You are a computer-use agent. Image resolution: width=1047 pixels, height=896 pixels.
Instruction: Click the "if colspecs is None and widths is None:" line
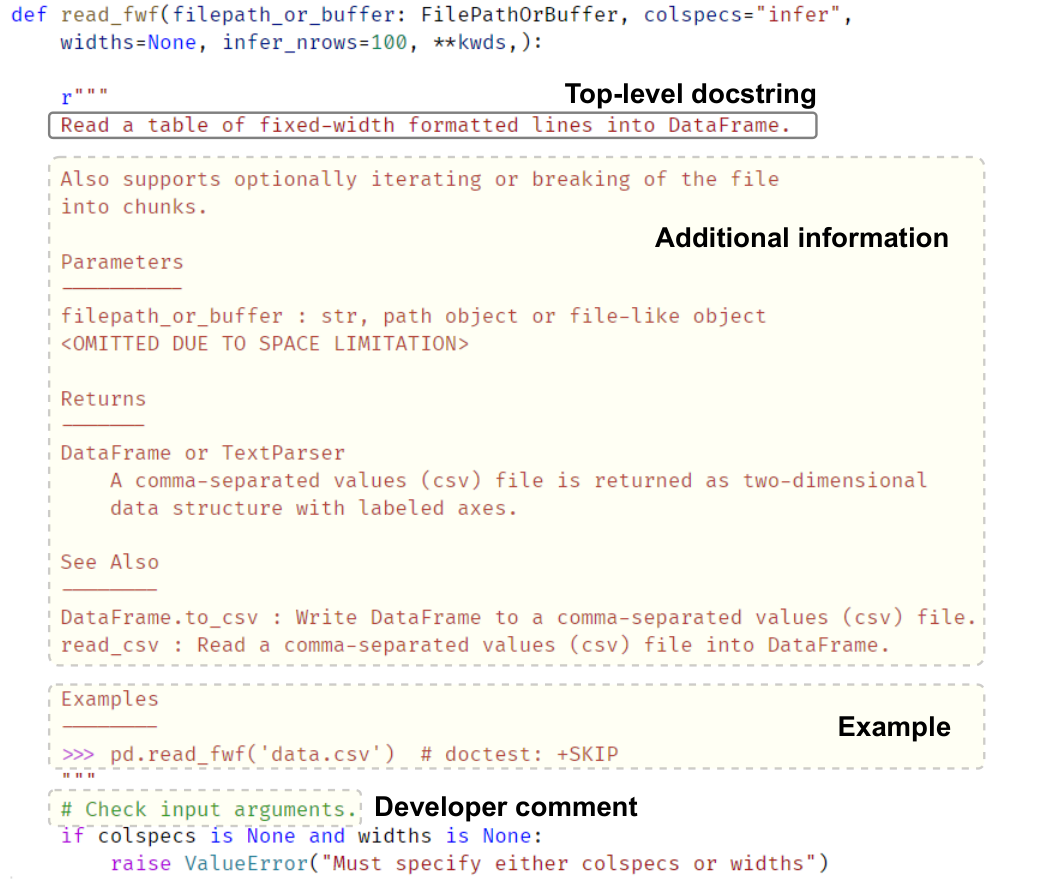[301, 836]
